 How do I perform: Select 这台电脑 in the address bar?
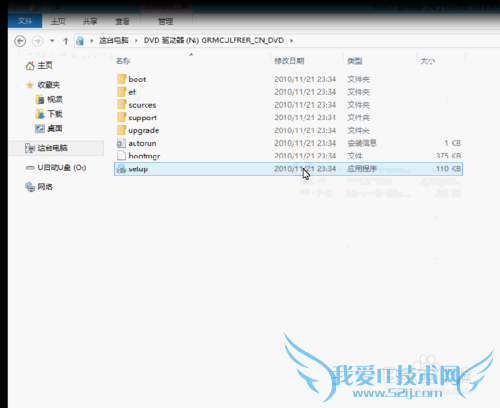coord(114,40)
